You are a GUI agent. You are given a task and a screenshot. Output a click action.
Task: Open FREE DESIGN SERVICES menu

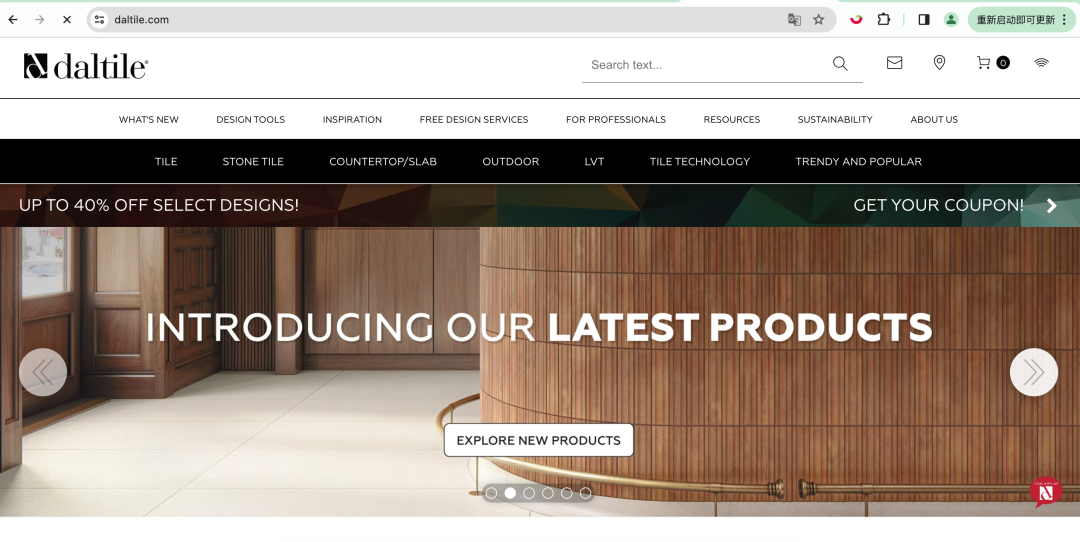[474, 120]
